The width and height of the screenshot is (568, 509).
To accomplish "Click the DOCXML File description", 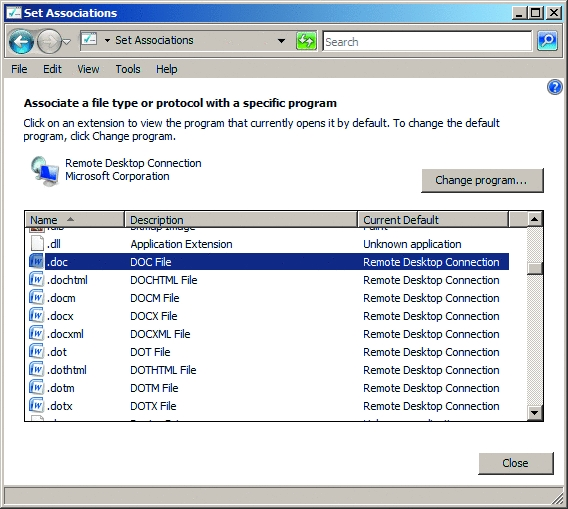I will [x=160, y=334].
